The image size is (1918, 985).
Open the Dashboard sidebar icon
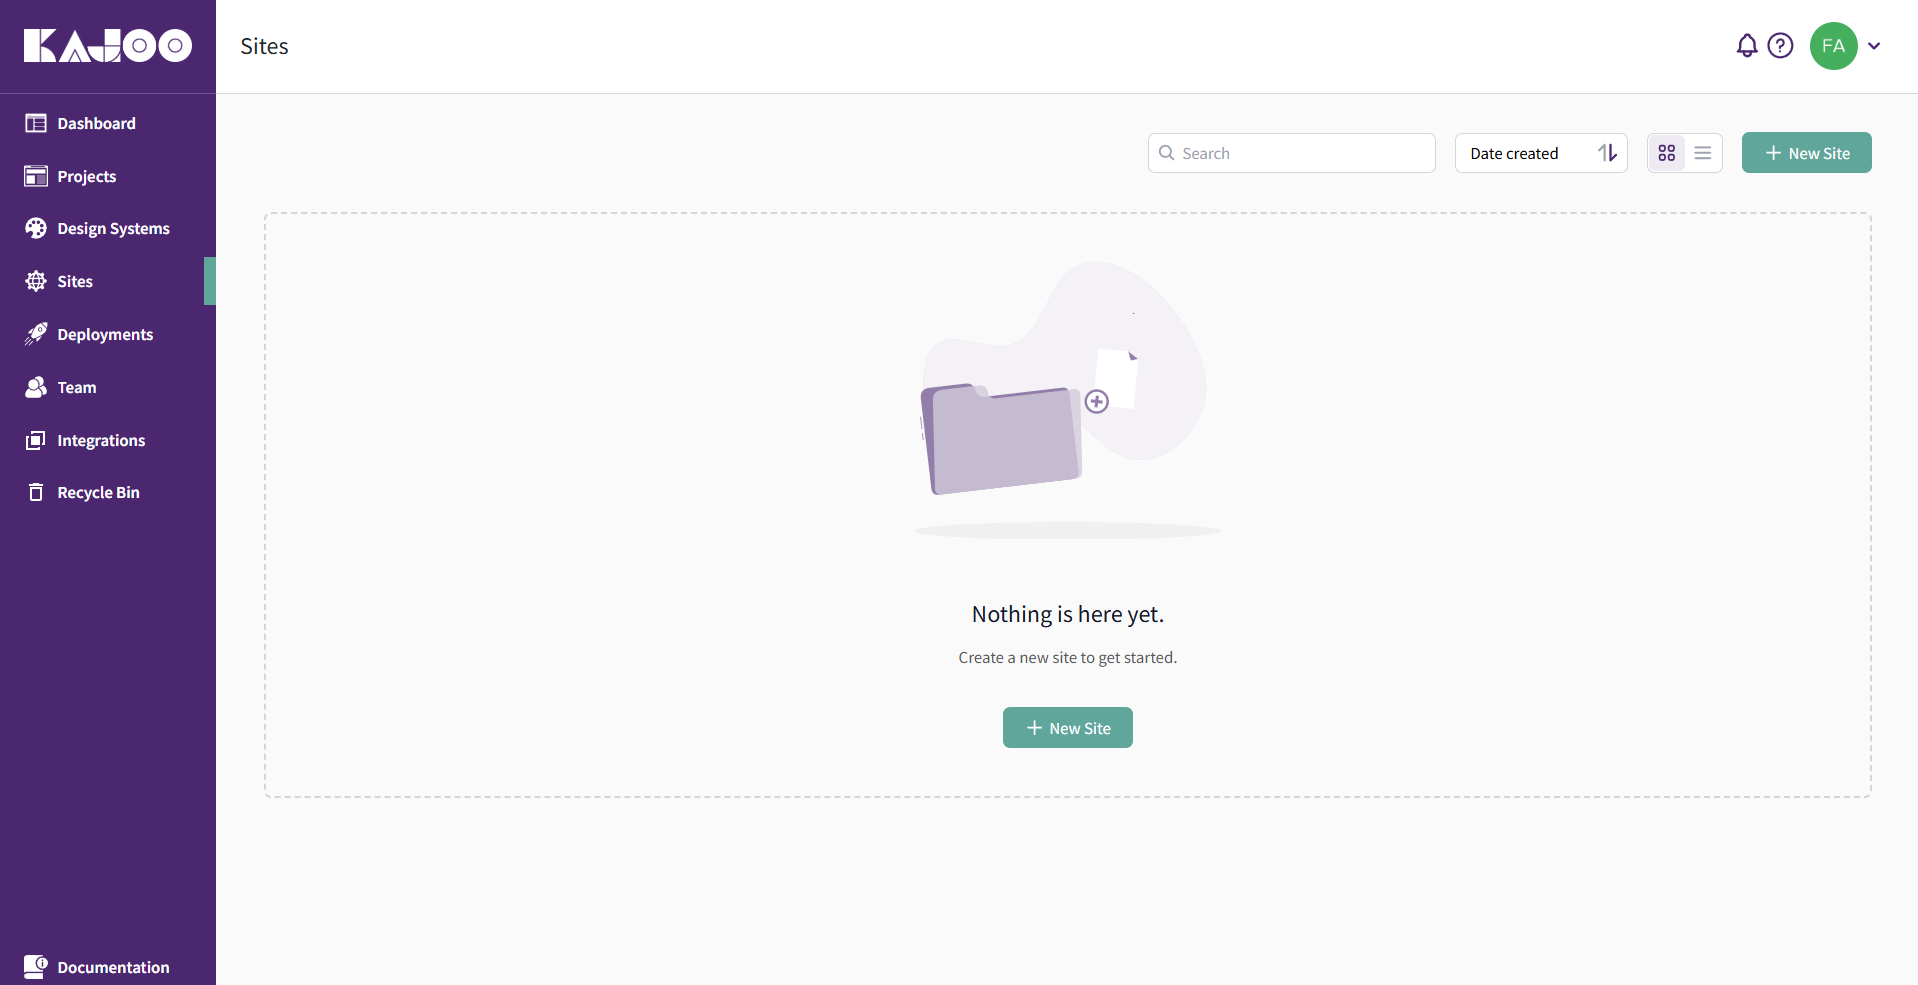pos(36,123)
